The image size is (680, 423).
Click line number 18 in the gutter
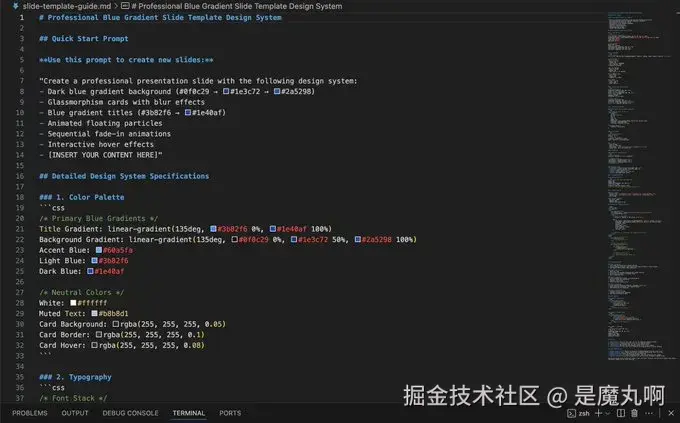(x=20, y=197)
